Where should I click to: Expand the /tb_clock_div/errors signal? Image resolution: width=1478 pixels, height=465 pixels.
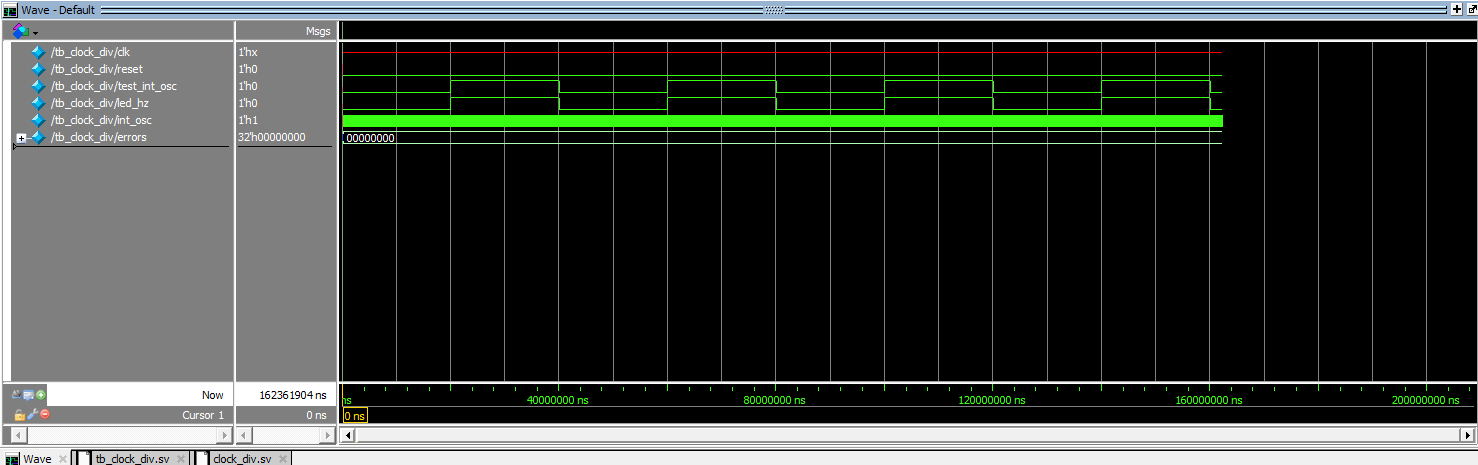pyautogui.click(x=21, y=137)
